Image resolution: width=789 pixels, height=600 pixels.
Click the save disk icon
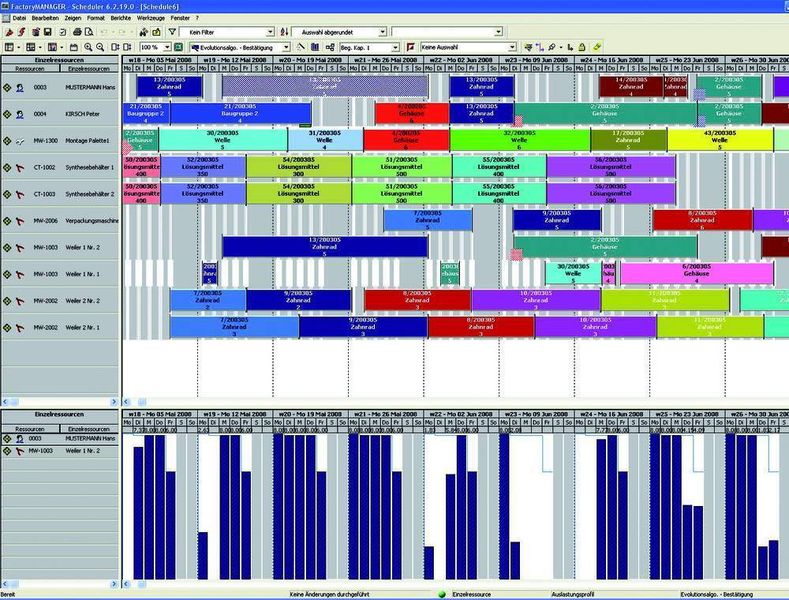pos(47,32)
